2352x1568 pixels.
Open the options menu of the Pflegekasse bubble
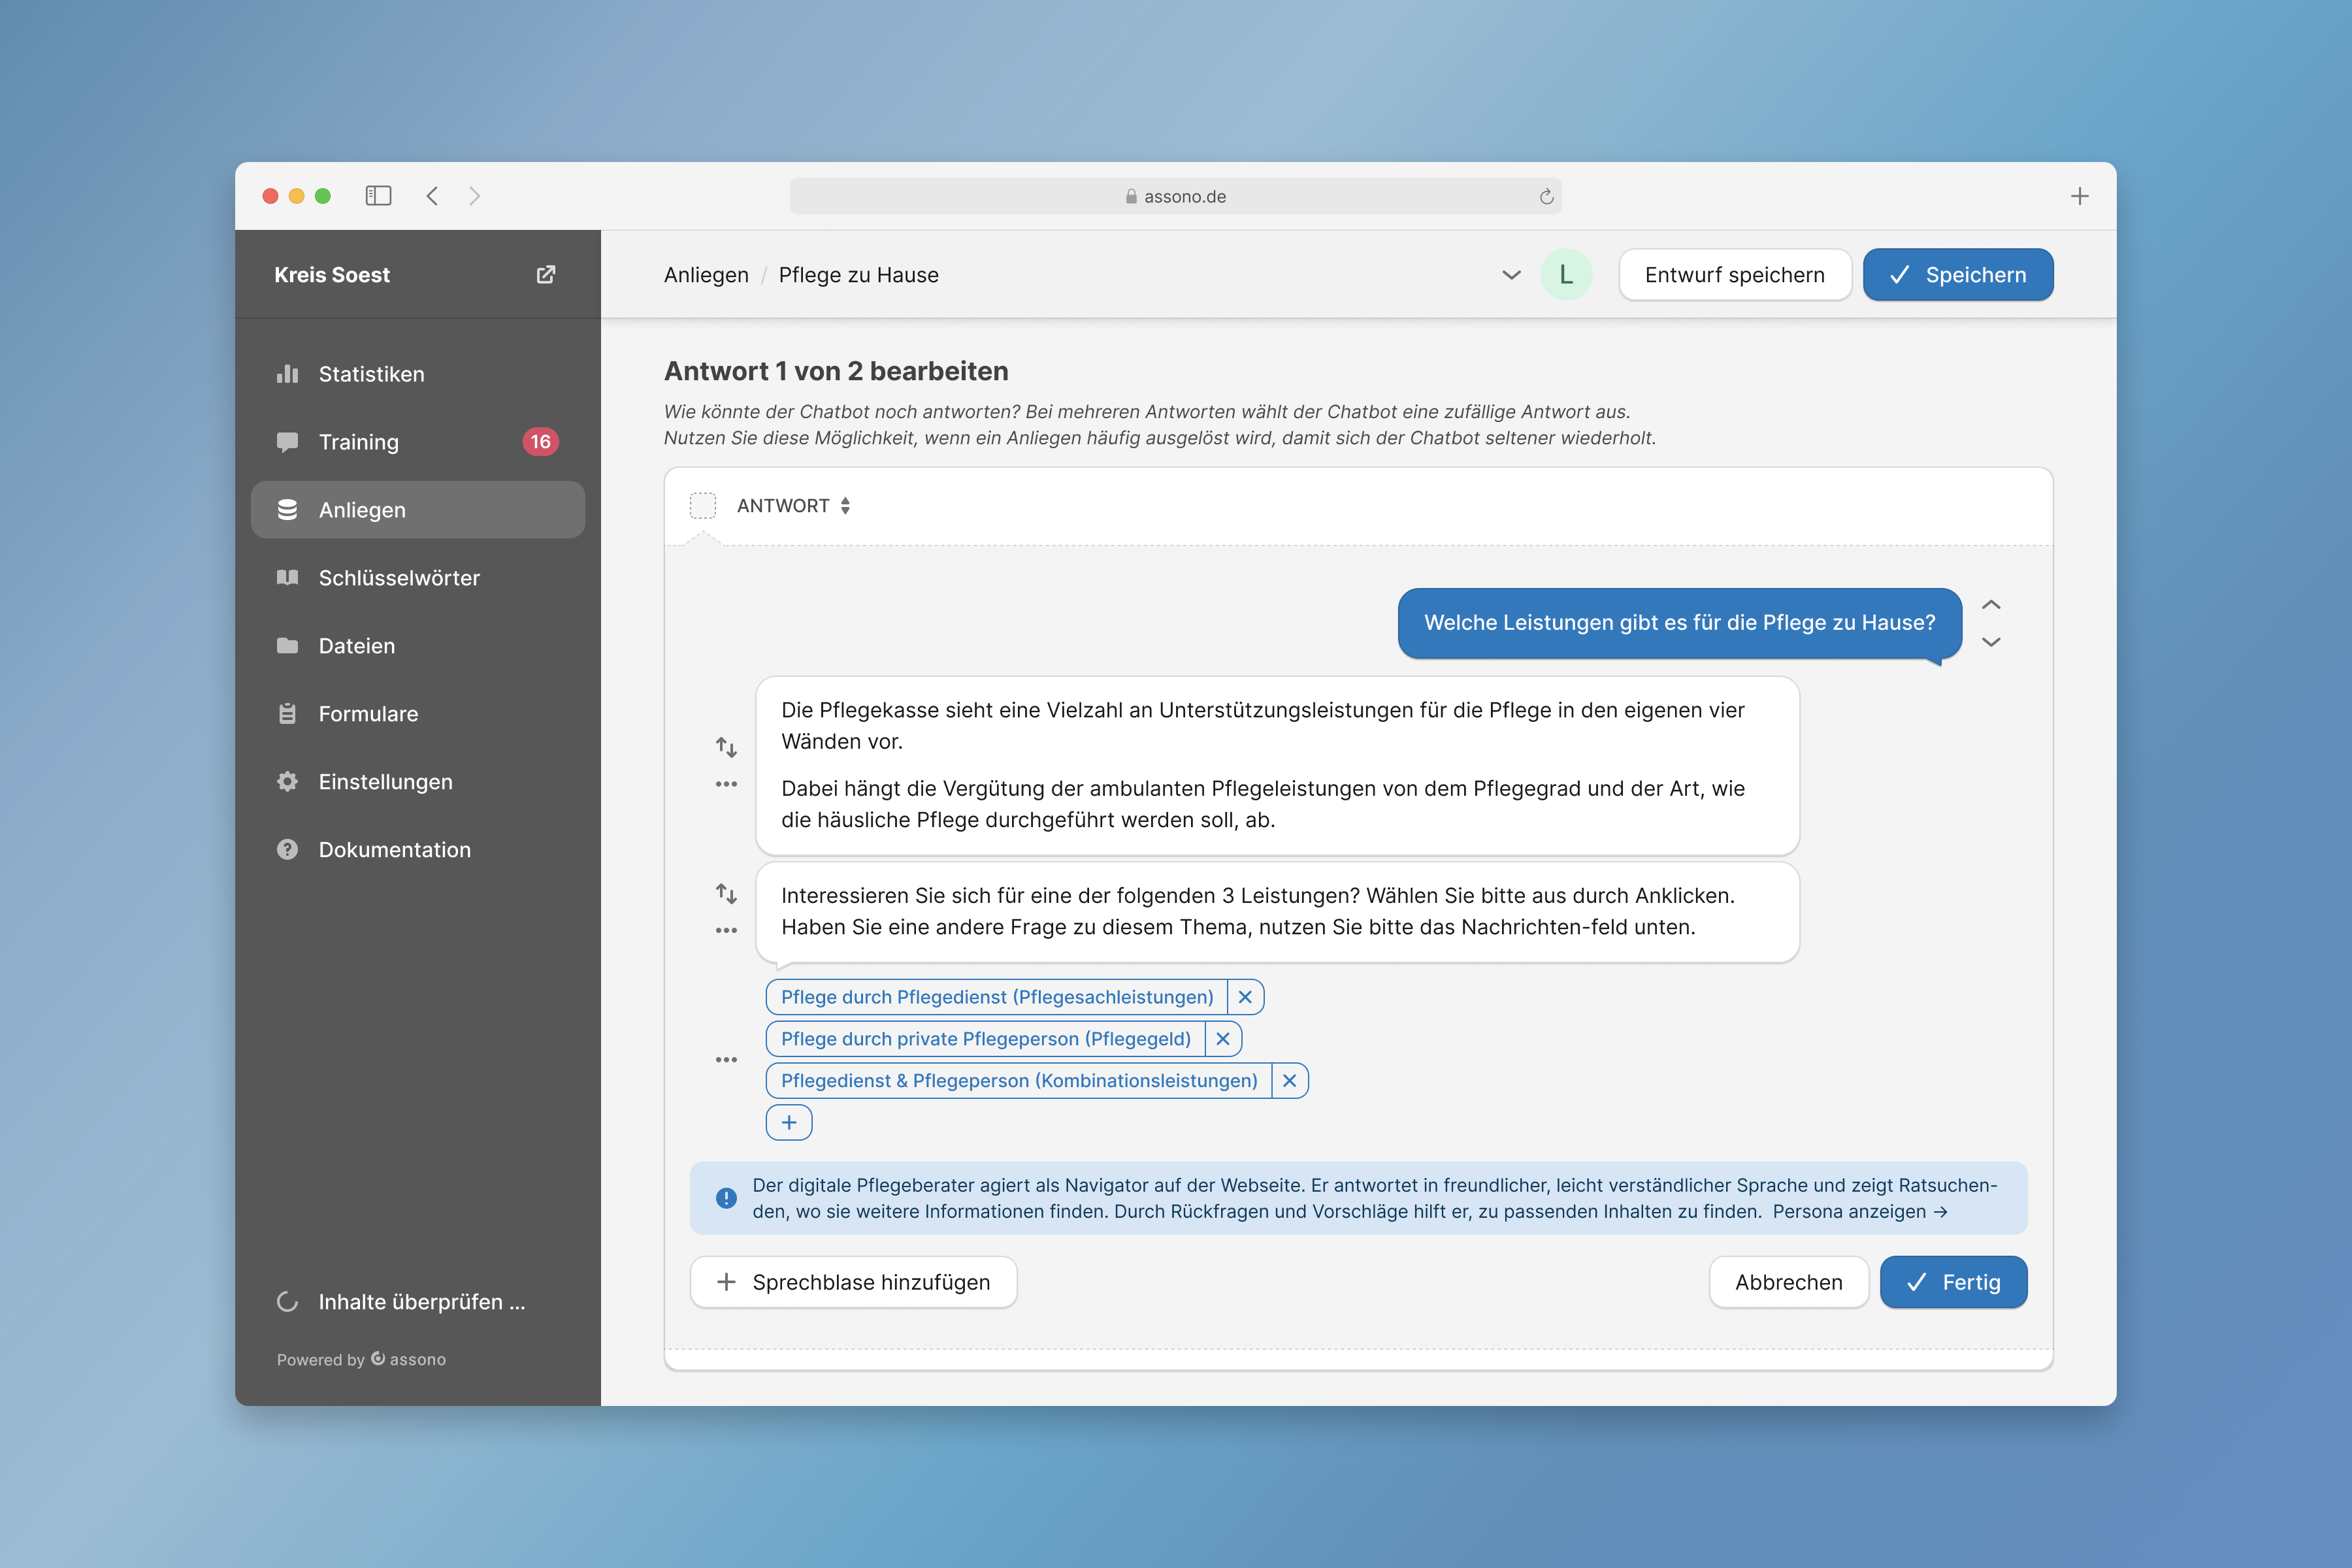tap(726, 784)
